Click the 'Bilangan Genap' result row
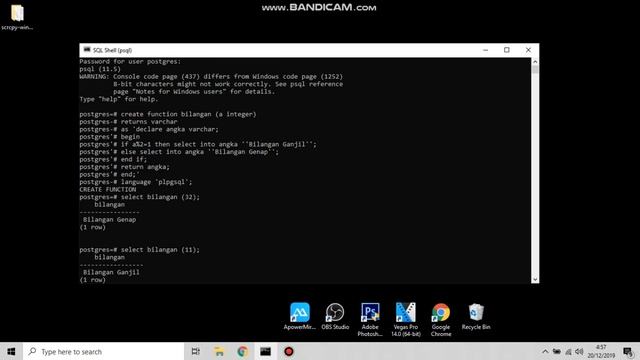 click(x=109, y=219)
